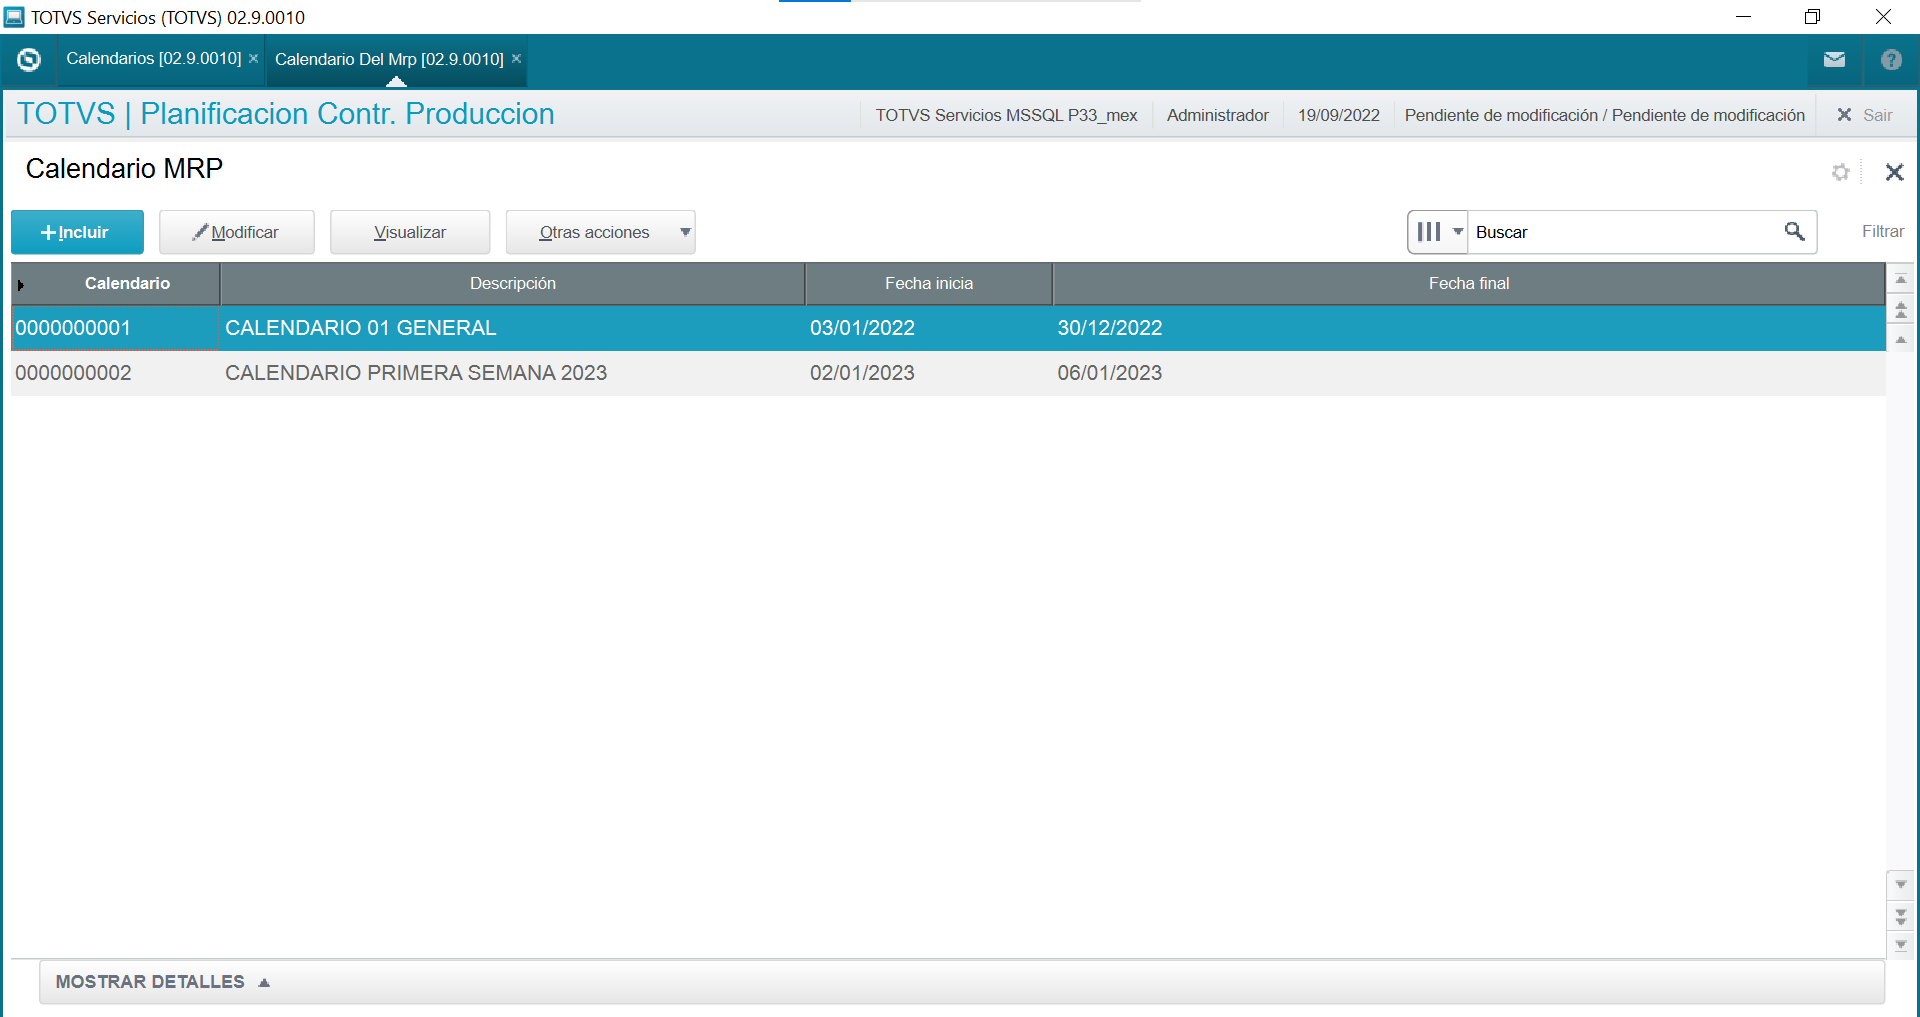Sort by Descripción column header
Image resolution: width=1920 pixels, height=1017 pixels.
click(x=513, y=284)
